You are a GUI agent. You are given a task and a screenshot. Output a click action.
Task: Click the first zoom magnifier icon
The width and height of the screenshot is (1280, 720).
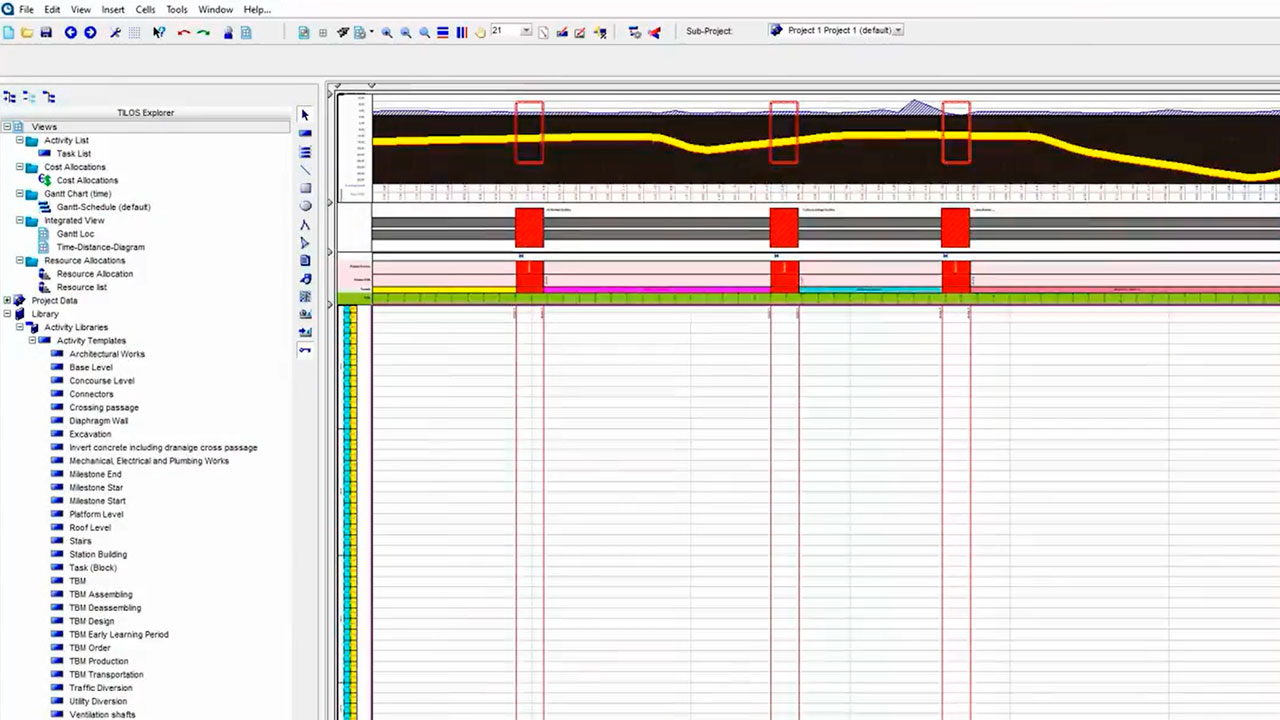[387, 33]
